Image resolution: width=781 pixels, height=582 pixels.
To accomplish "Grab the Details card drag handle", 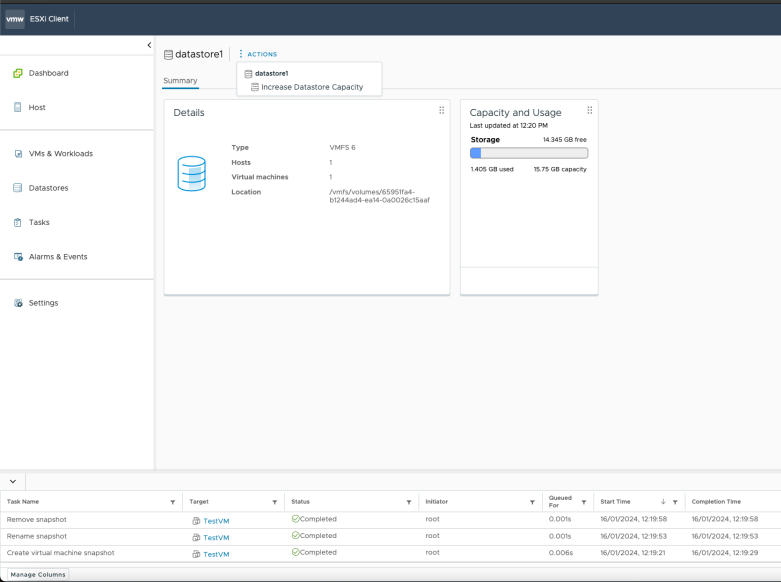I will (441, 110).
